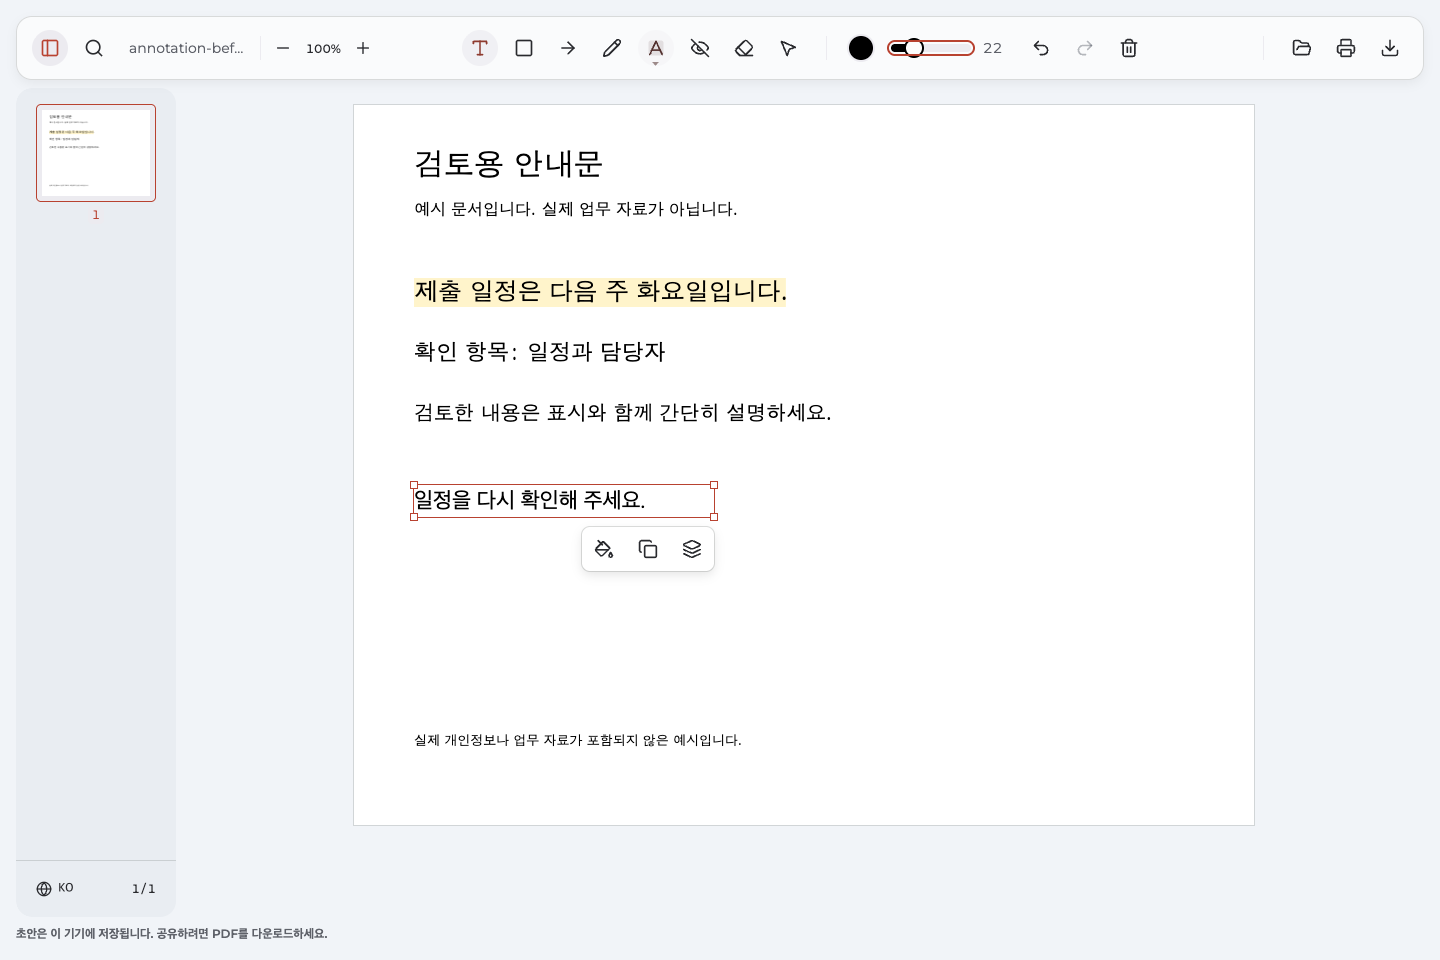Click the text box '일정을 다시 확인해 주세요.'

tap(564, 500)
